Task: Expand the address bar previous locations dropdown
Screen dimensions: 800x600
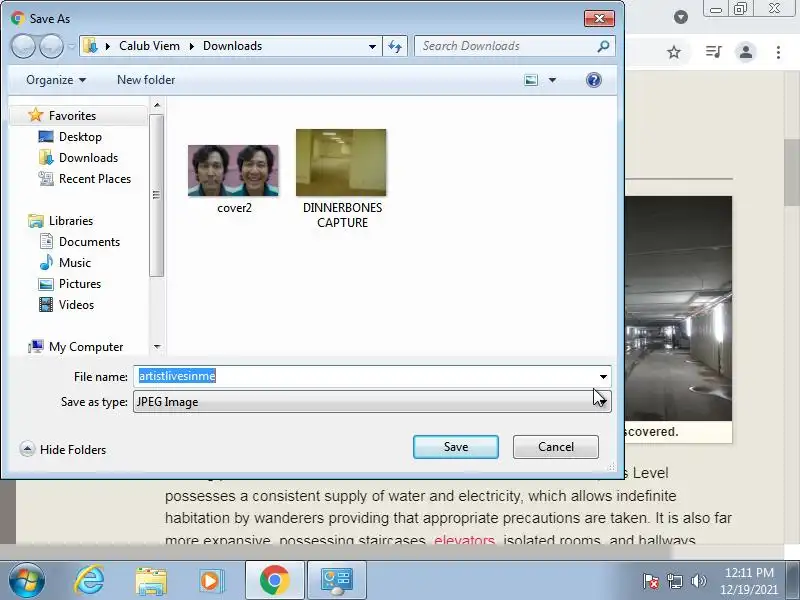Action: click(x=372, y=46)
